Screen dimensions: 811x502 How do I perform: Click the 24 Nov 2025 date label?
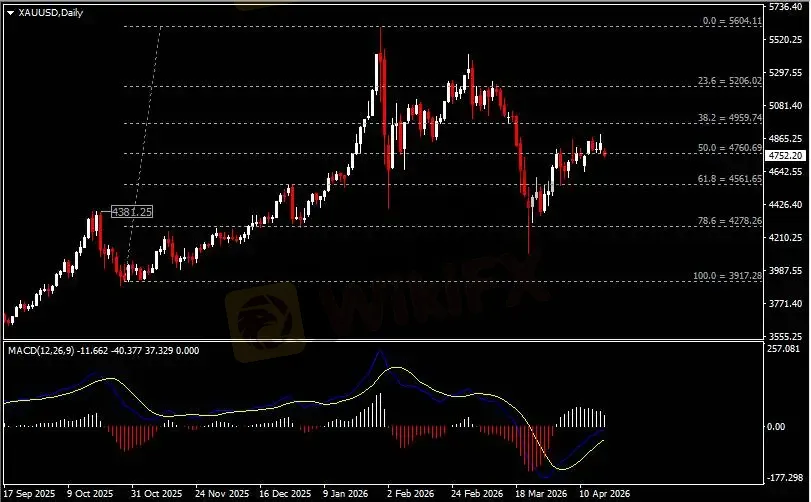point(222,494)
